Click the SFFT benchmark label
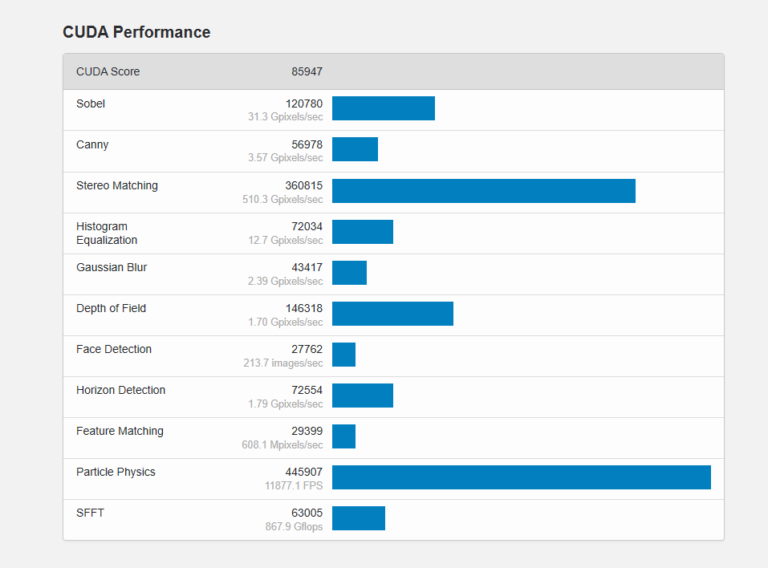Viewport: 768px width, 568px height. 89,513
